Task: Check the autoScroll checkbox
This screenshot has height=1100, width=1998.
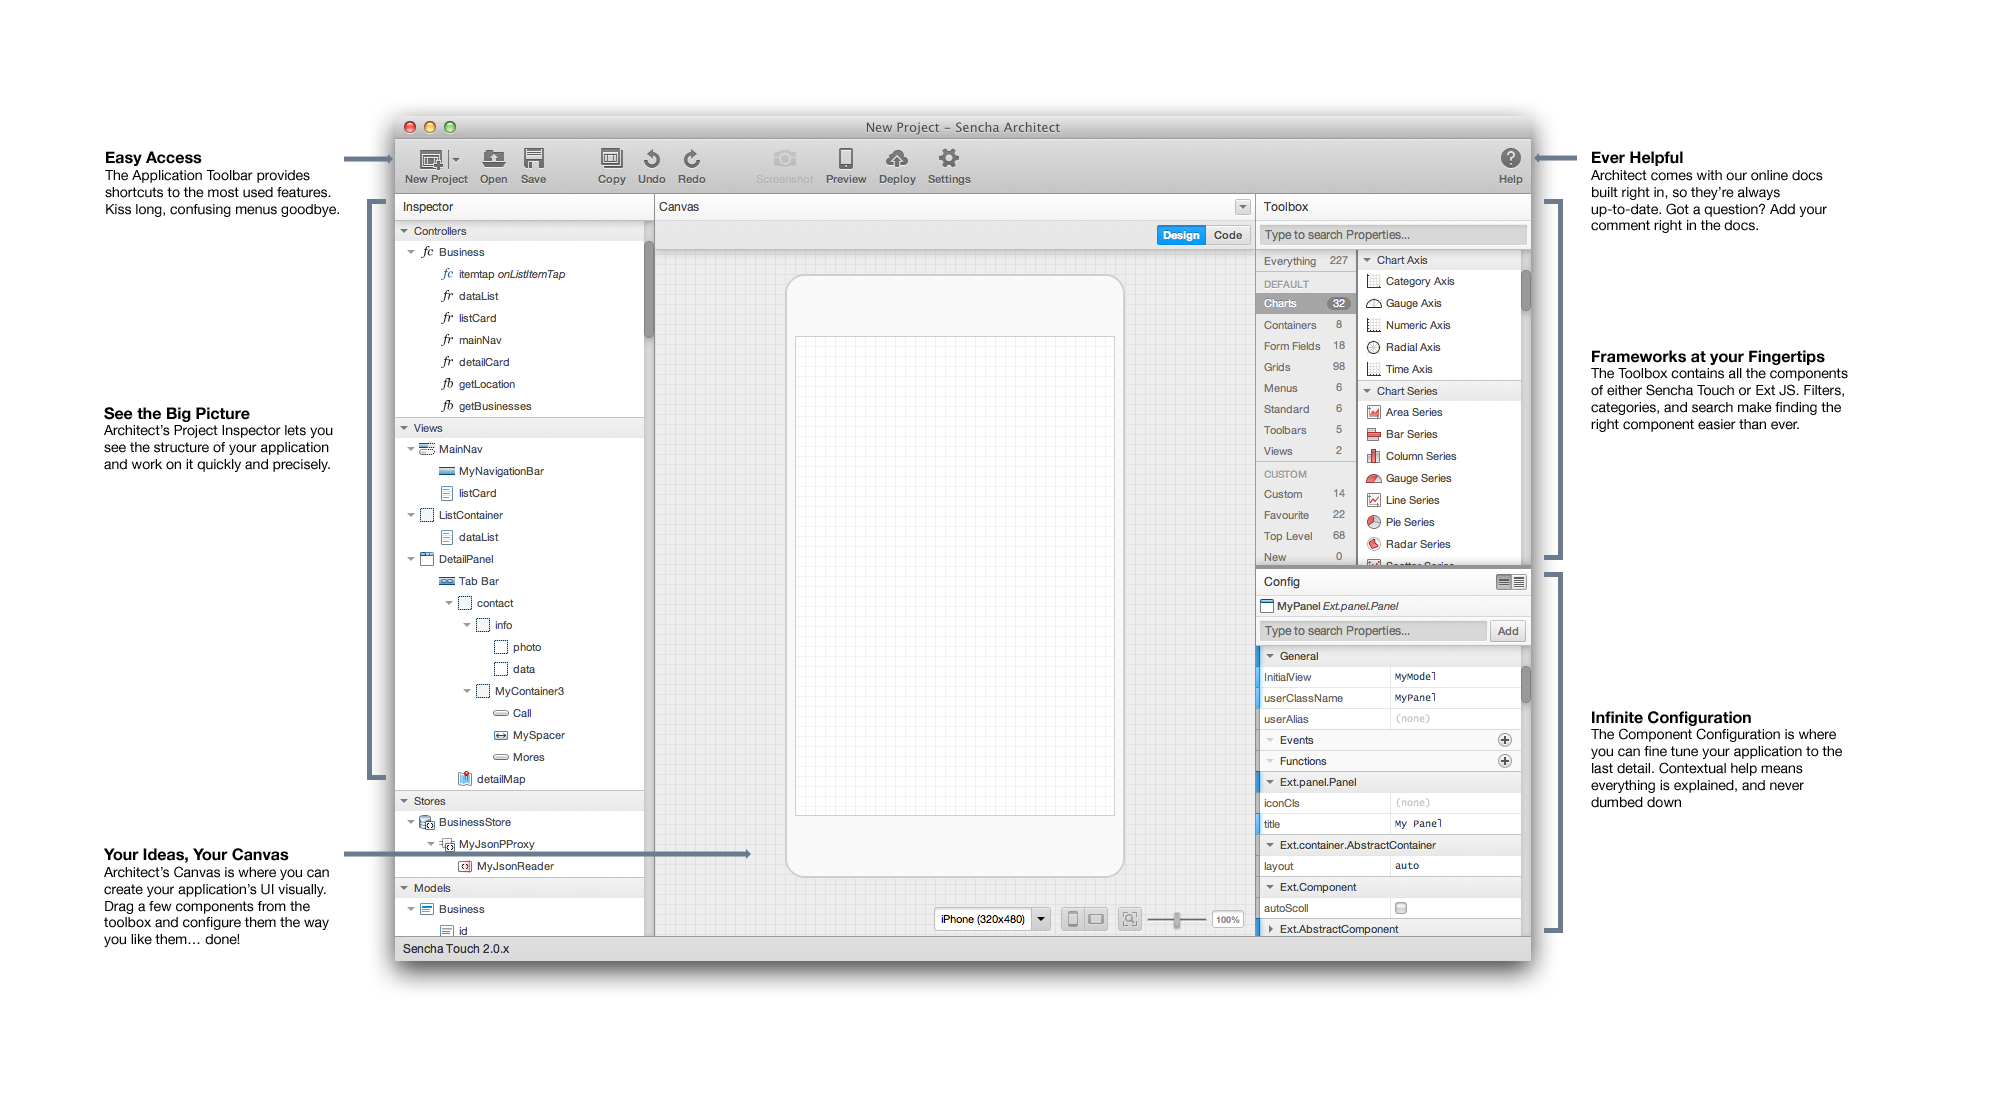Action: (1401, 908)
